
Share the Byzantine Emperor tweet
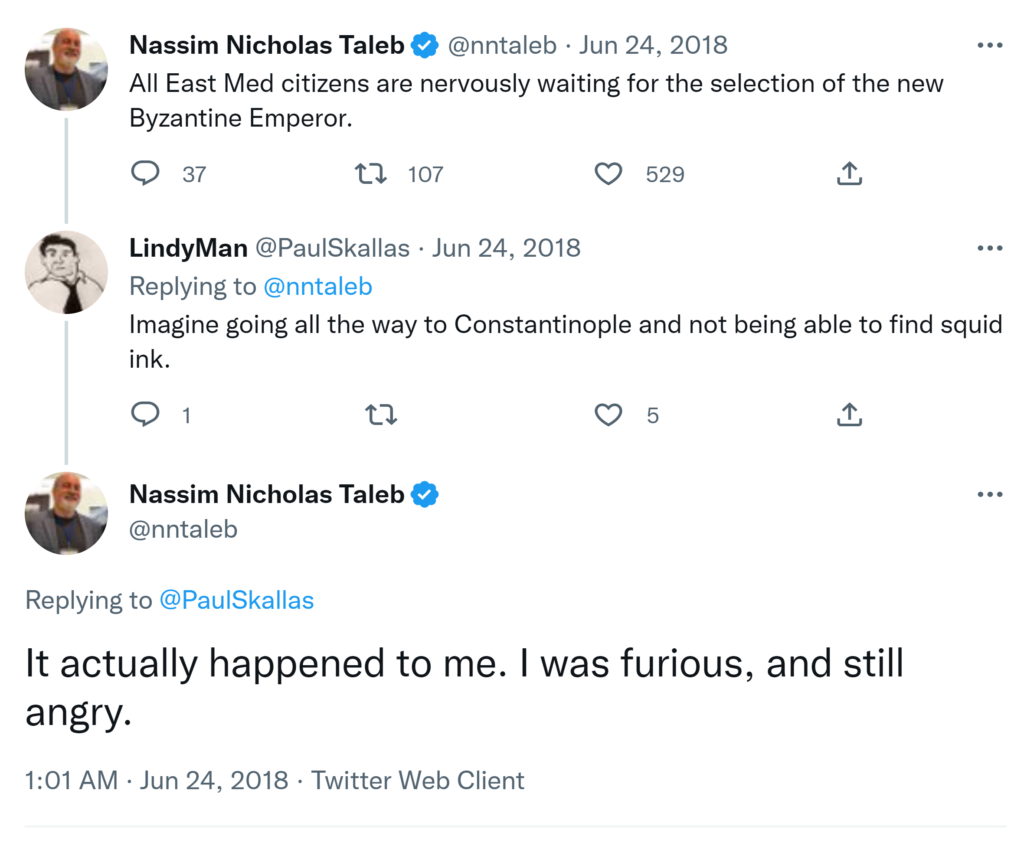tap(848, 174)
